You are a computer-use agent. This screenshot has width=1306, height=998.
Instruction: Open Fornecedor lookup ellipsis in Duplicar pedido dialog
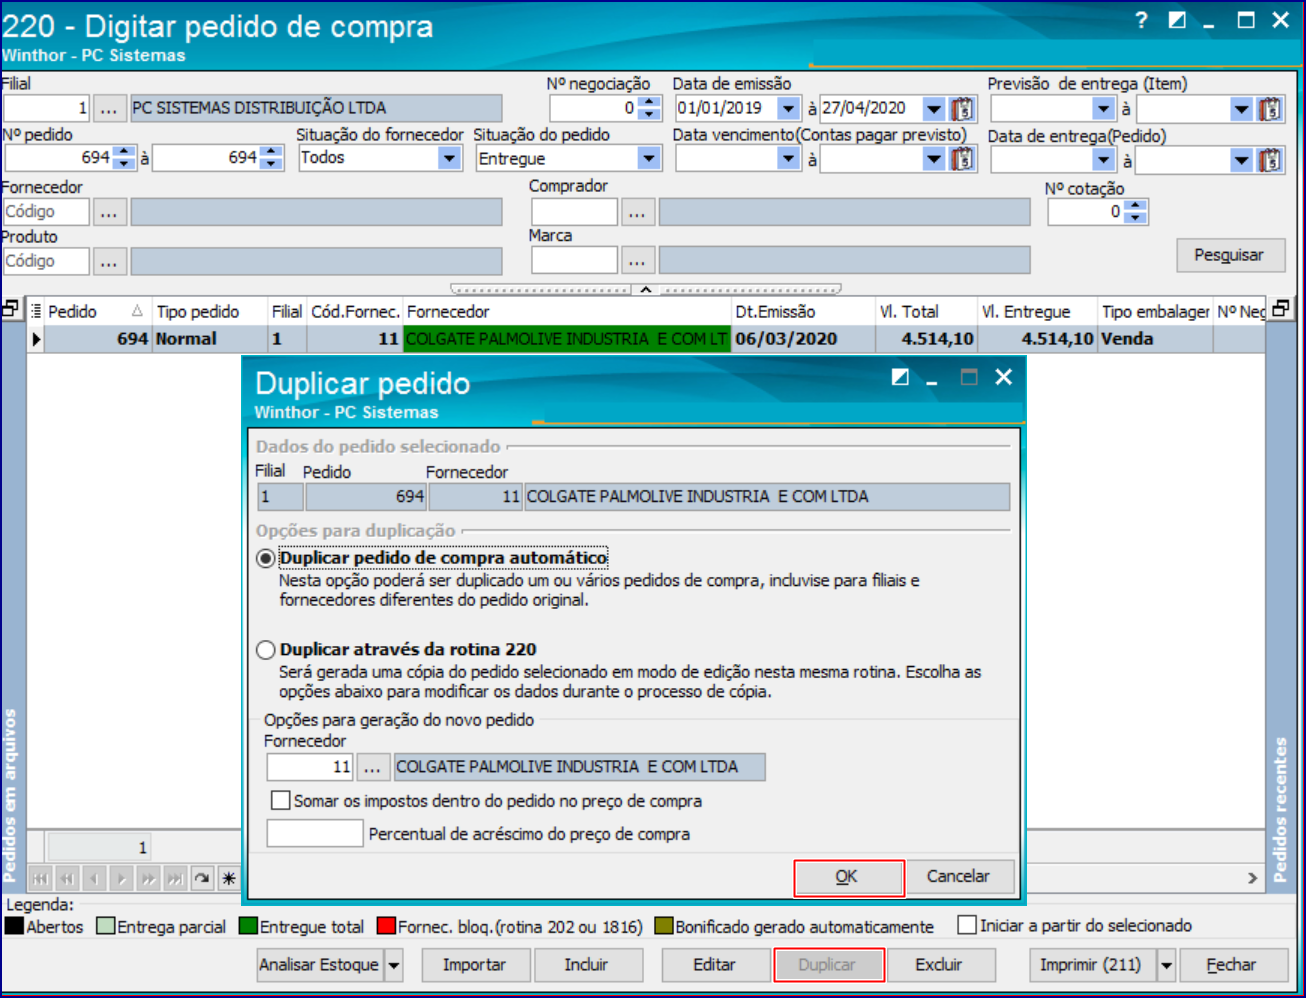click(372, 767)
